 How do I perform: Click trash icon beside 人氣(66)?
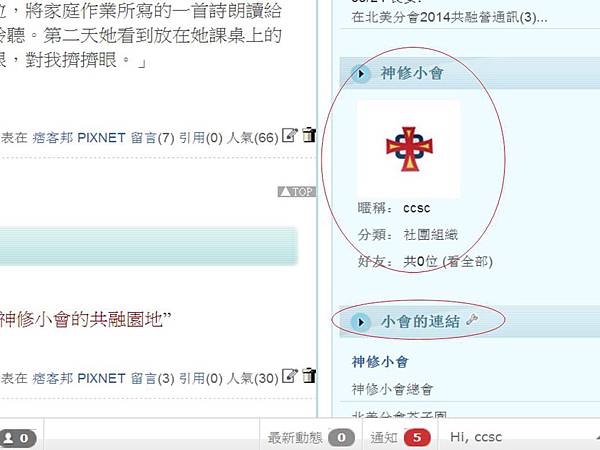[x=309, y=135]
